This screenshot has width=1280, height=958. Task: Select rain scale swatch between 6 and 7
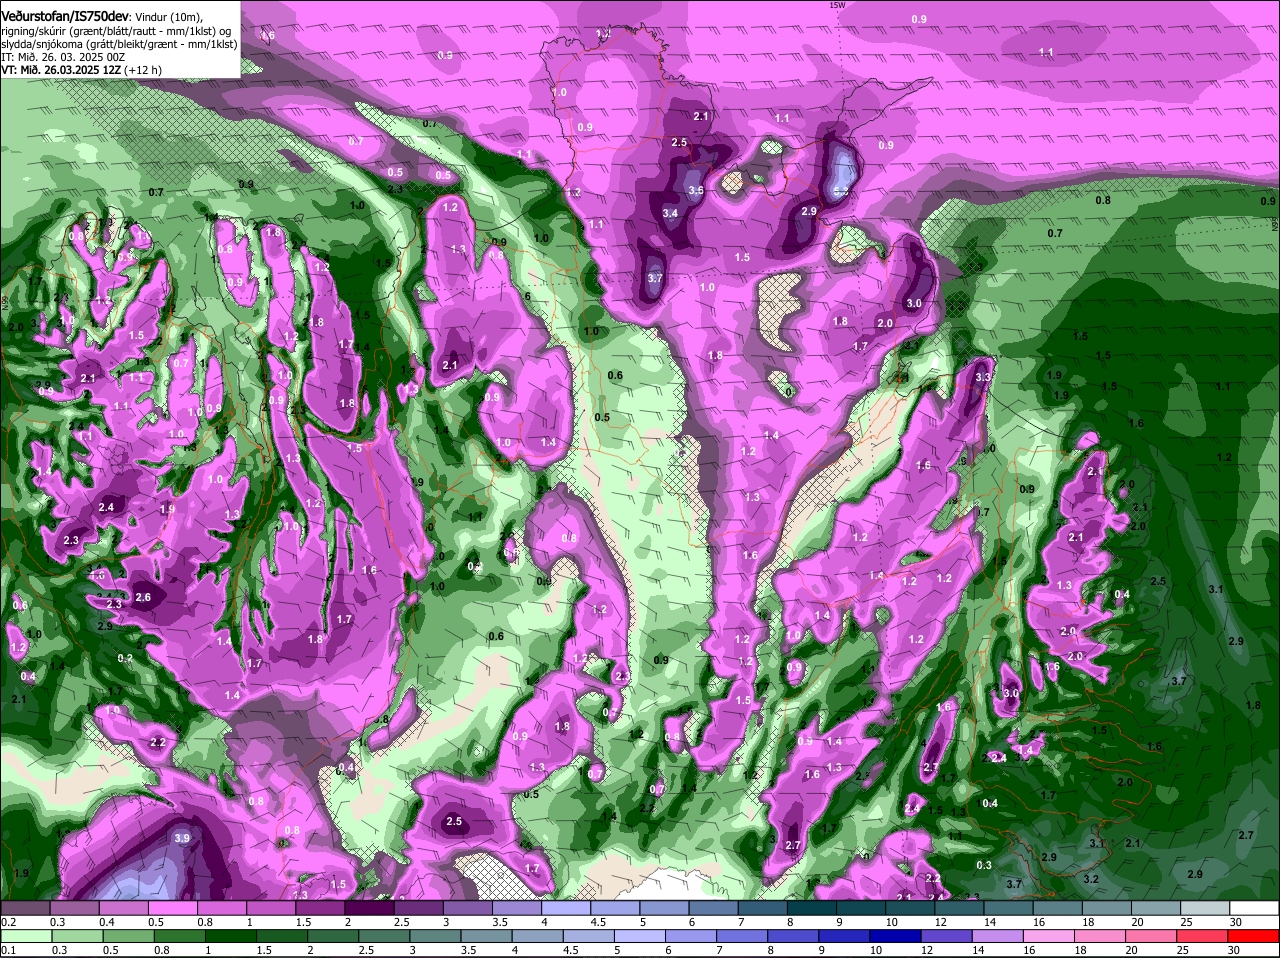691,936
